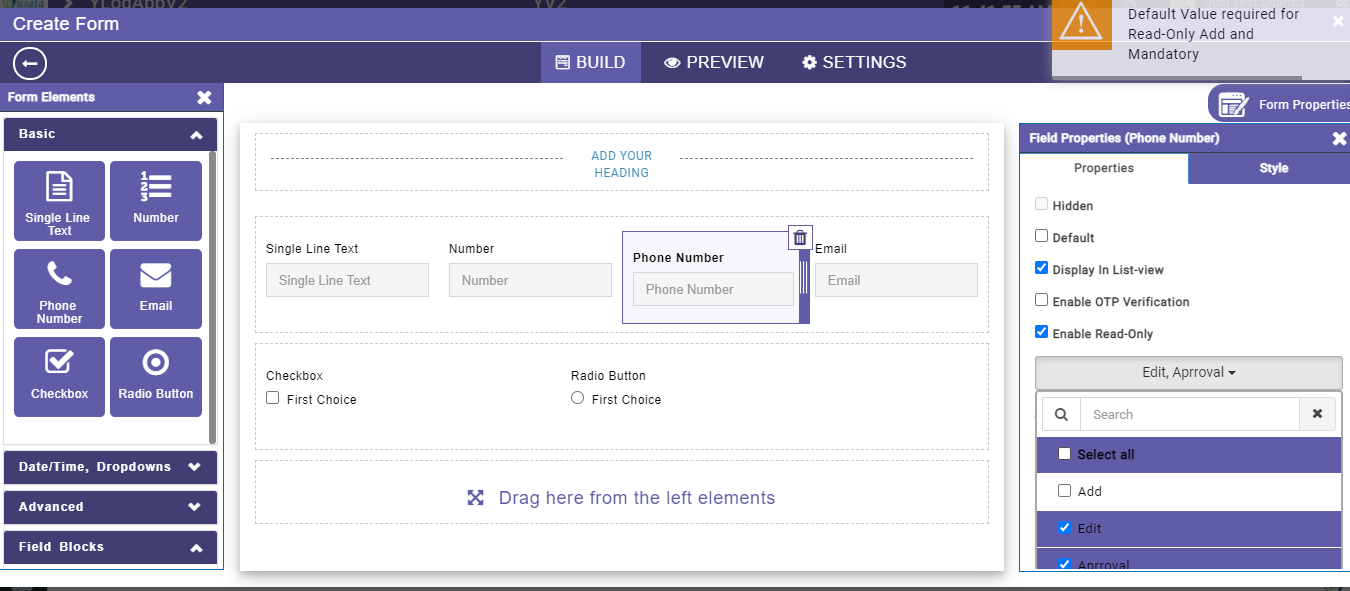Add the Radio Button form element

click(x=156, y=377)
